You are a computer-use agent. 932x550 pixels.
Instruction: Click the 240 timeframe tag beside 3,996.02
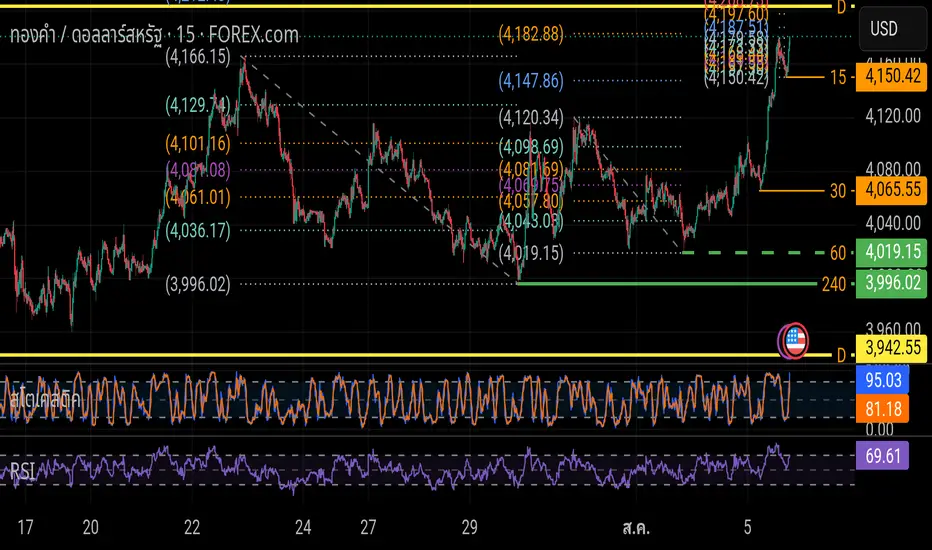(x=833, y=284)
